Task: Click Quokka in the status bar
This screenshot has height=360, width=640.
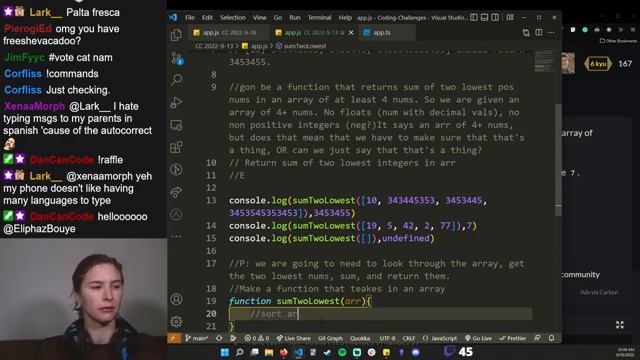Action: tap(360, 338)
